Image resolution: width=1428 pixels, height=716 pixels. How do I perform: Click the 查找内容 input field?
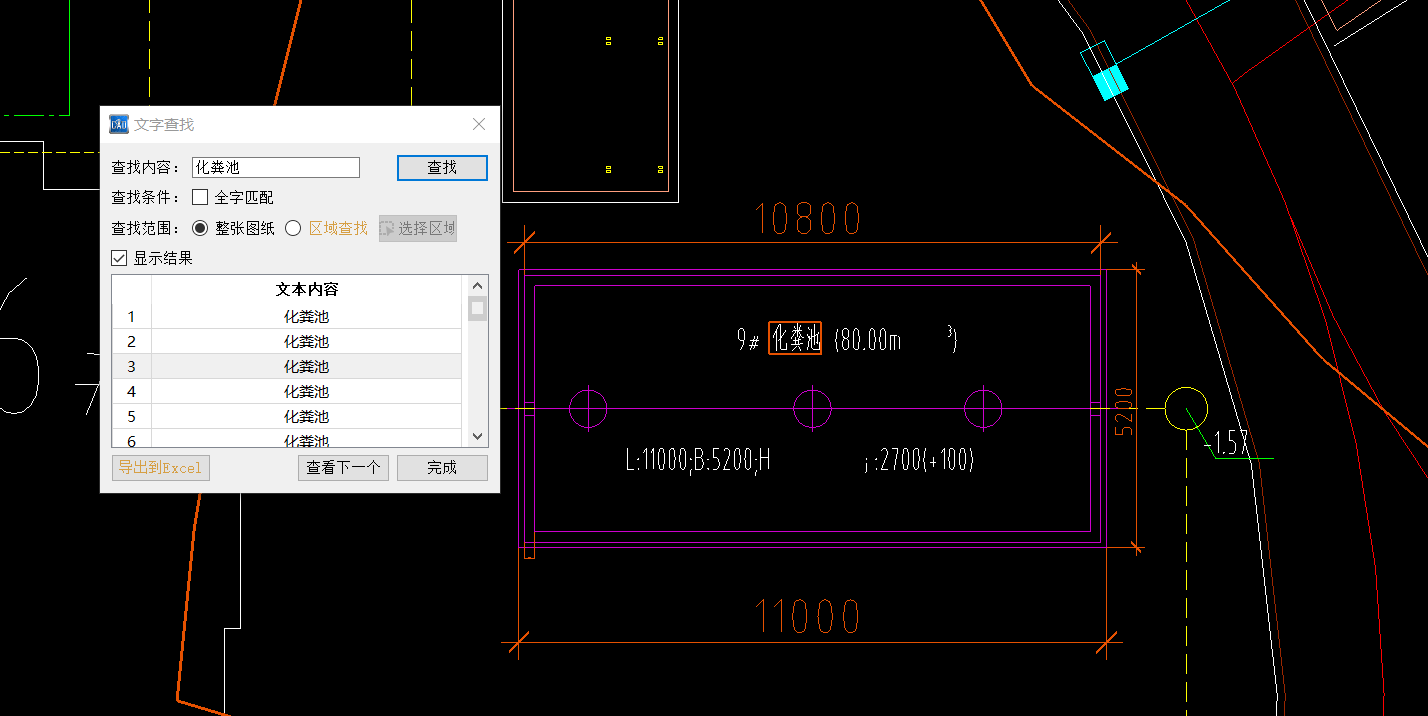tap(276, 168)
